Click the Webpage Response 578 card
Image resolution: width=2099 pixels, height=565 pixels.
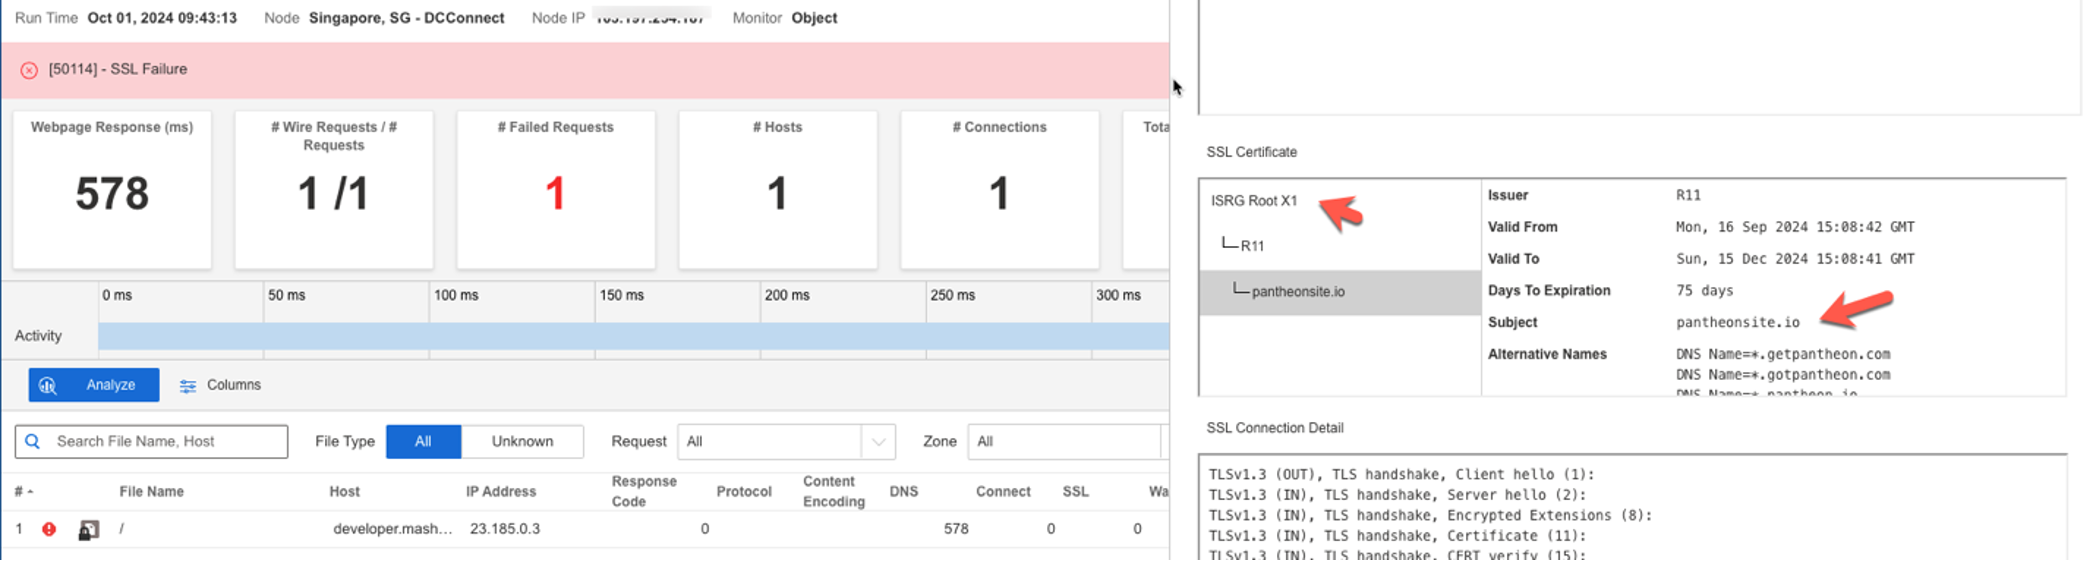[x=112, y=190]
